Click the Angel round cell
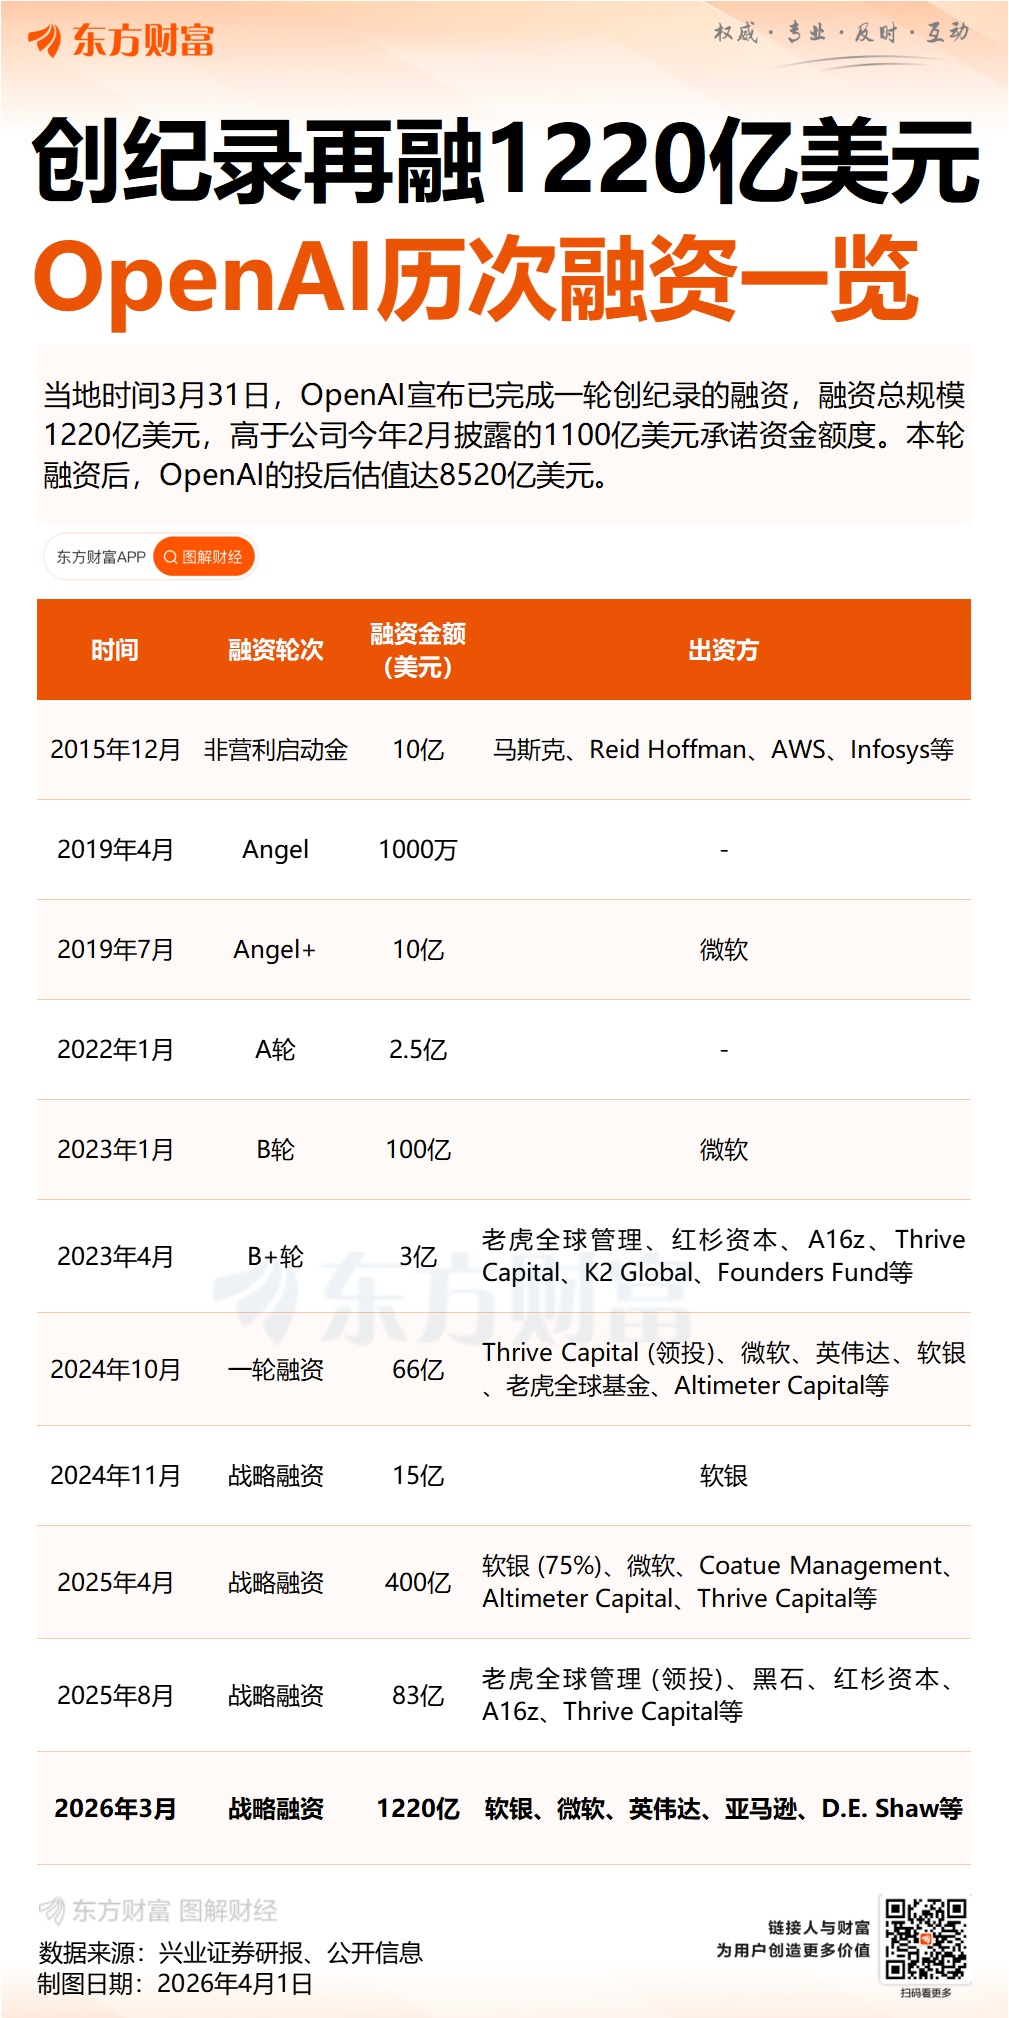 point(276,850)
